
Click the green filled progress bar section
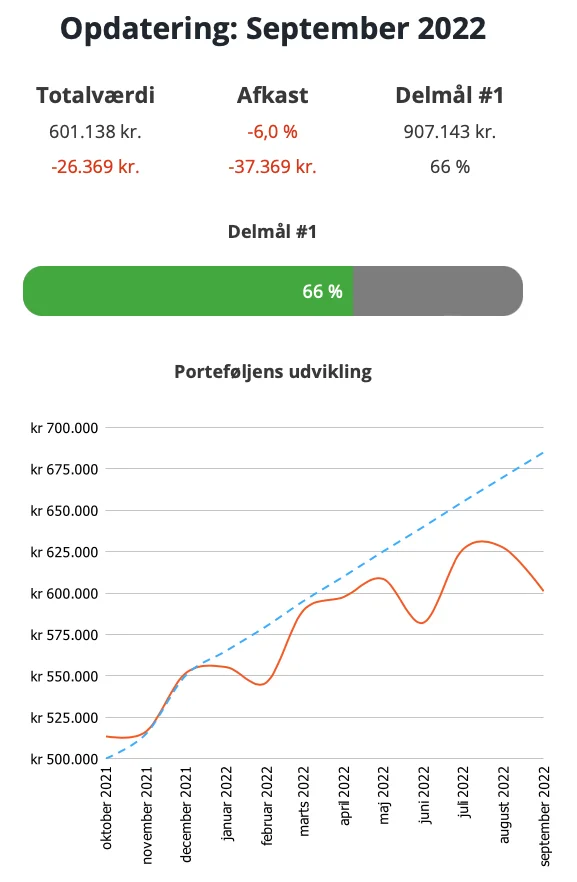(x=188, y=291)
